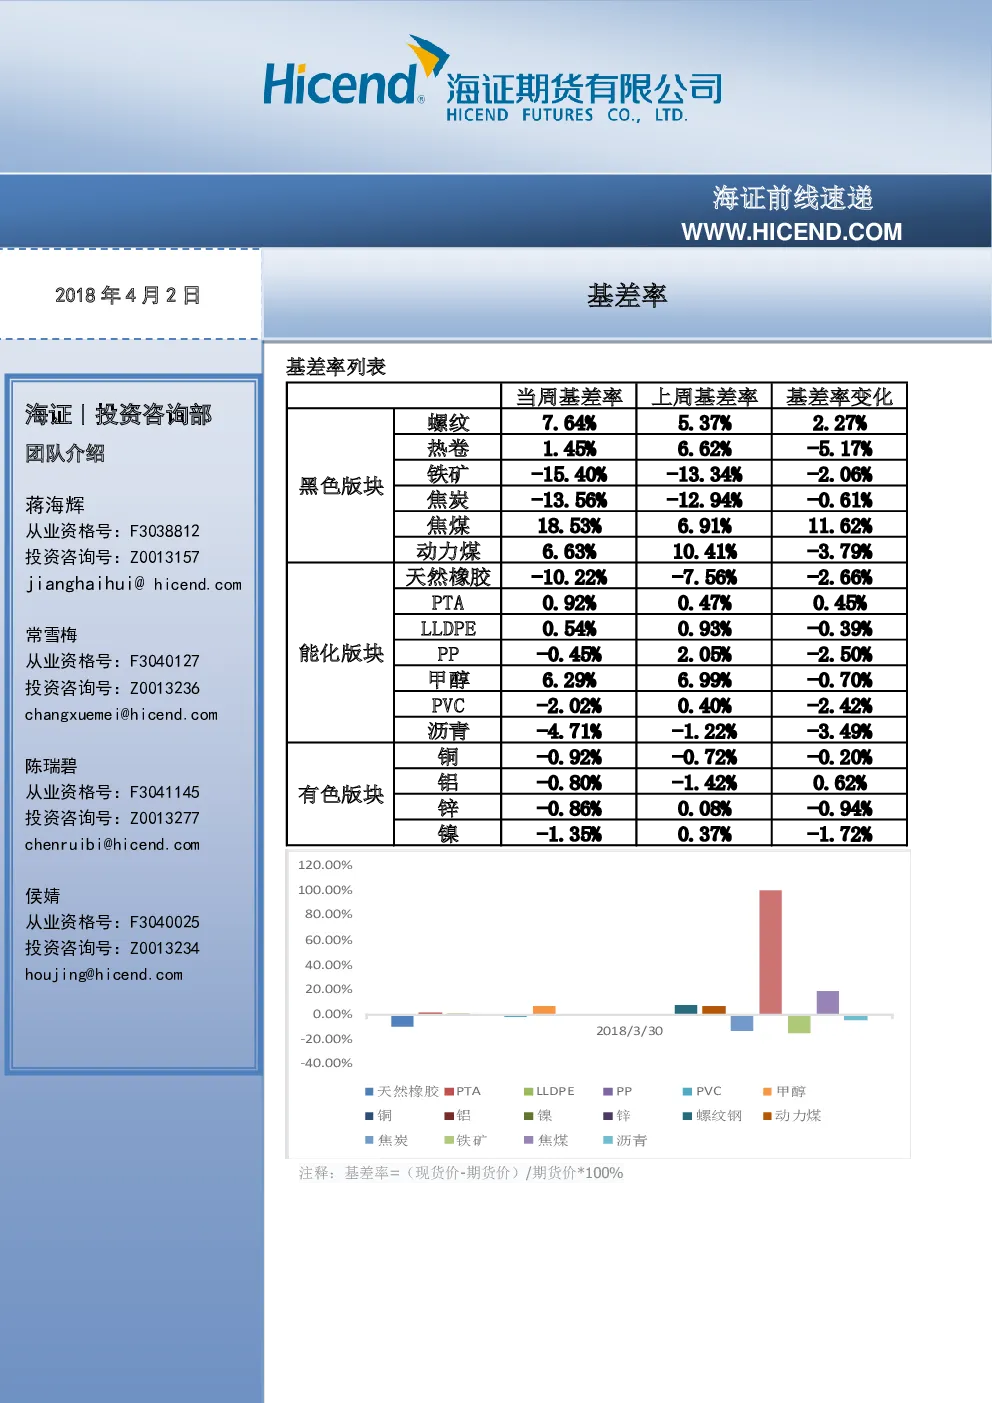Select the 11.62% change value
992x1403 pixels.
coord(840,526)
